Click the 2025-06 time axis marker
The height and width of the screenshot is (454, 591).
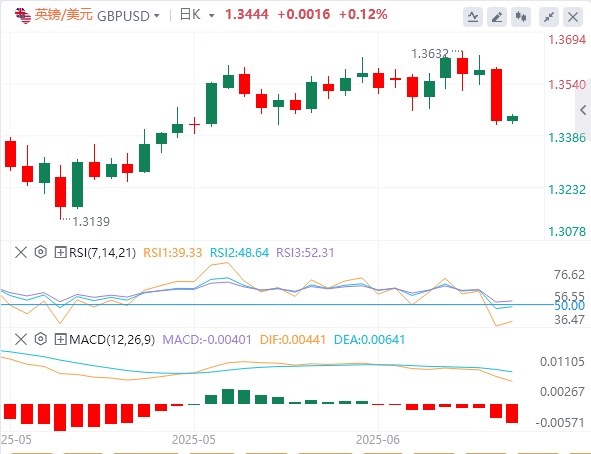tap(378, 440)
